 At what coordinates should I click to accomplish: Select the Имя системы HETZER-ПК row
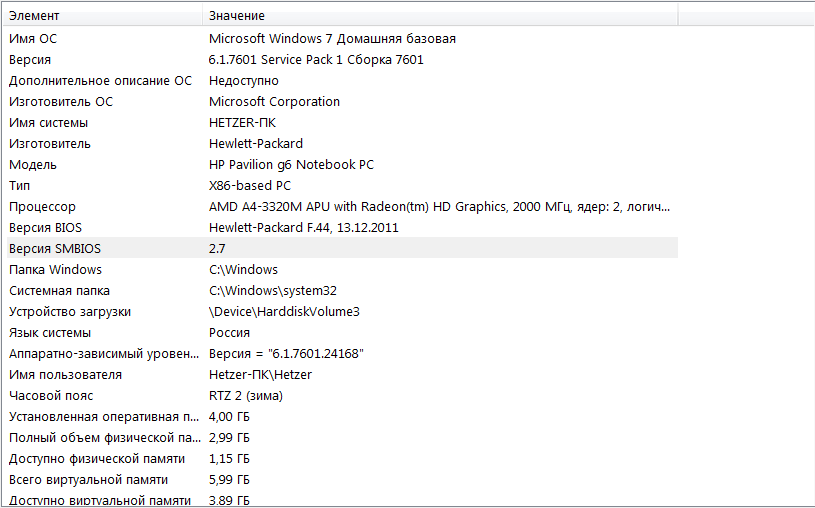[342, 123]
